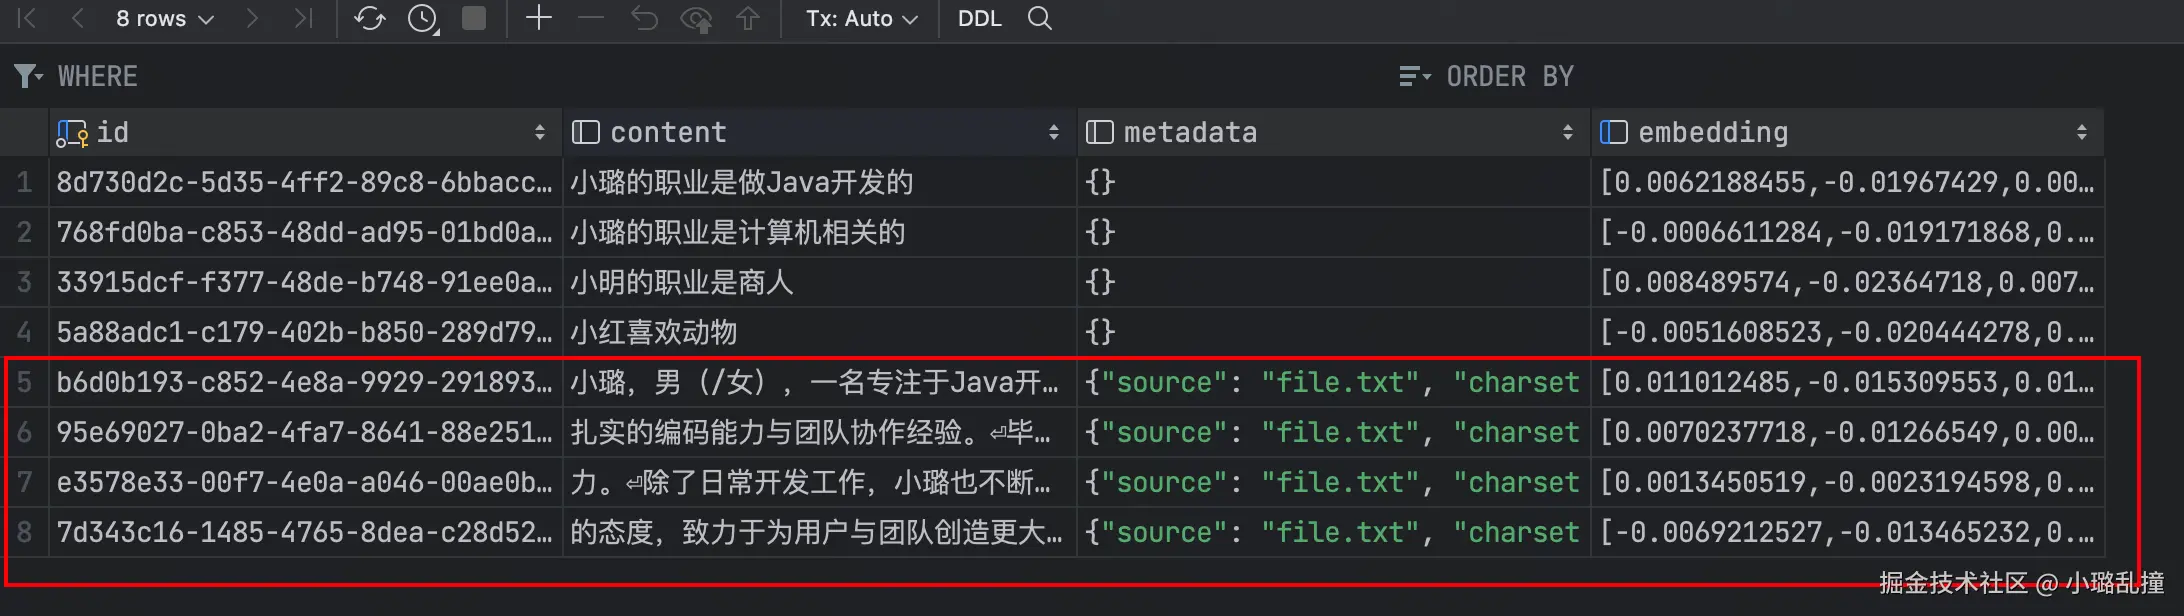Click the preview pending changes eye icon
The height and width of the screenshot is (616, 2184).
click(x=696, y=19)
